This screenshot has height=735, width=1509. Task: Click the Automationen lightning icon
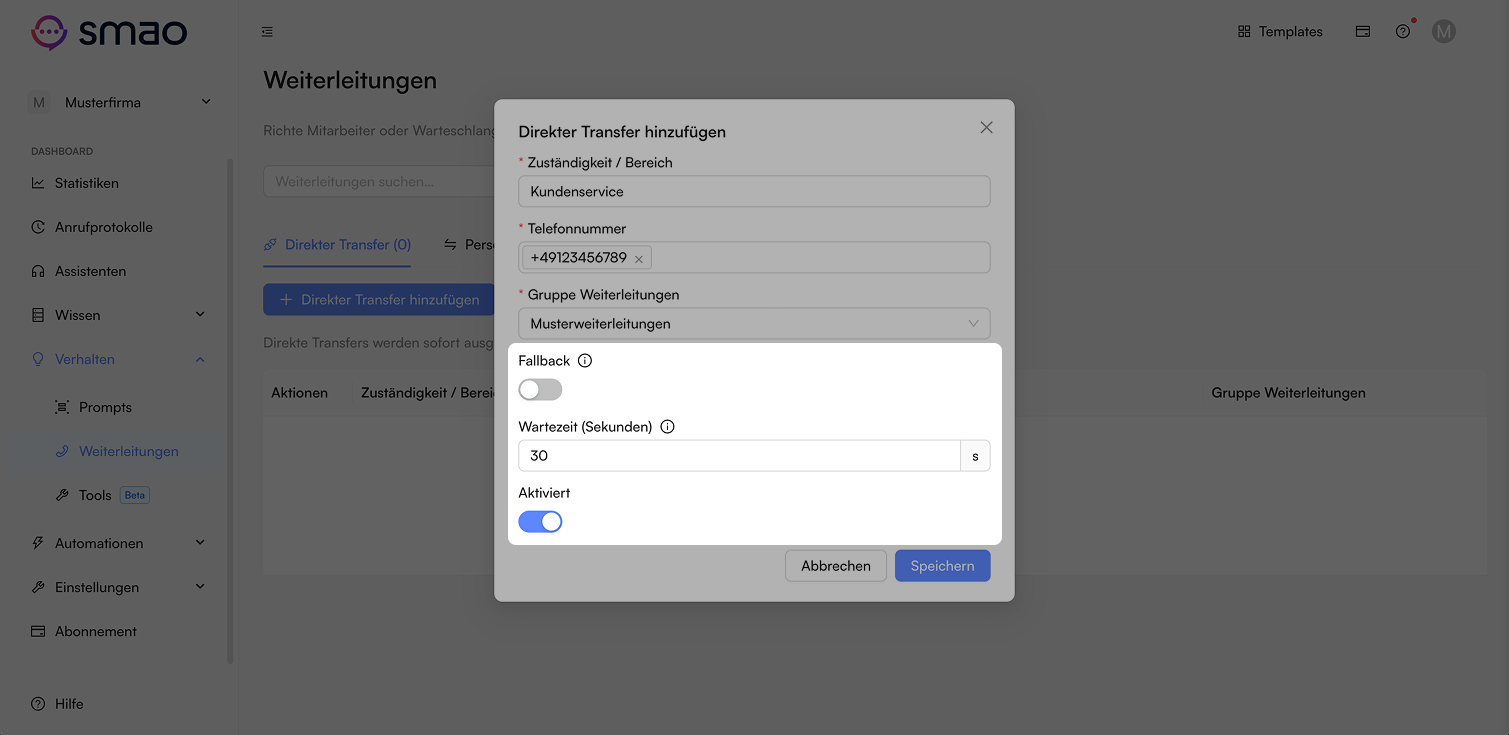(x=38, y=543)
